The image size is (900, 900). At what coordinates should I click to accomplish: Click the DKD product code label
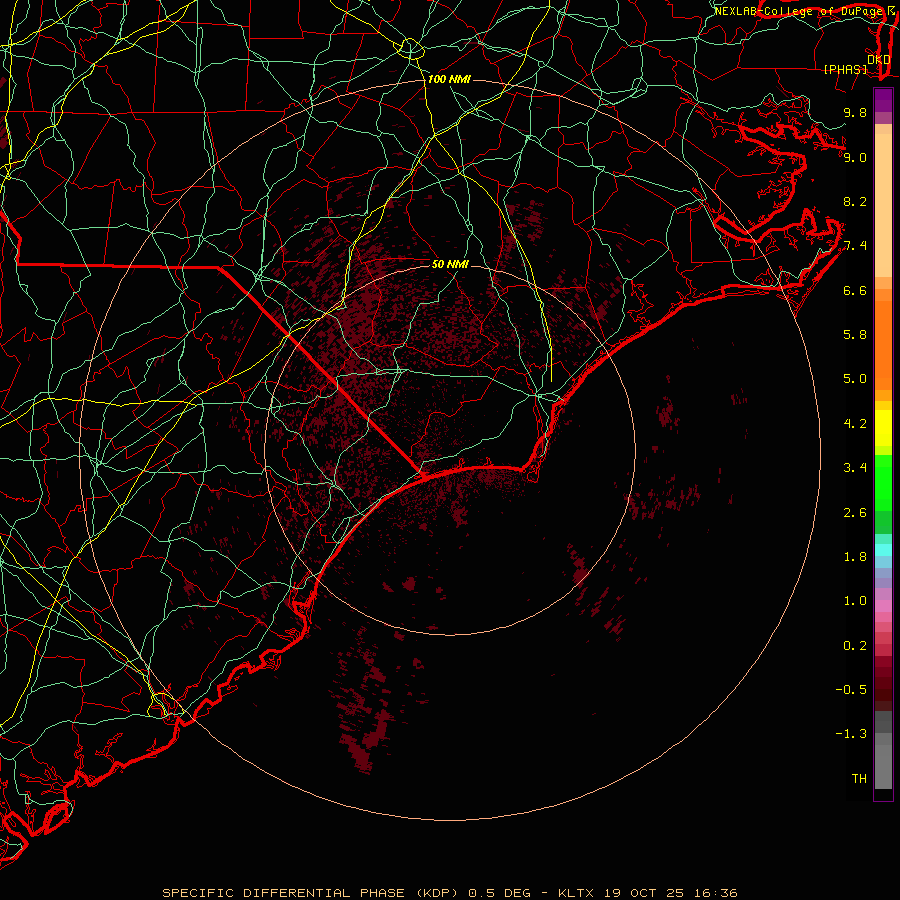point(878,59)
